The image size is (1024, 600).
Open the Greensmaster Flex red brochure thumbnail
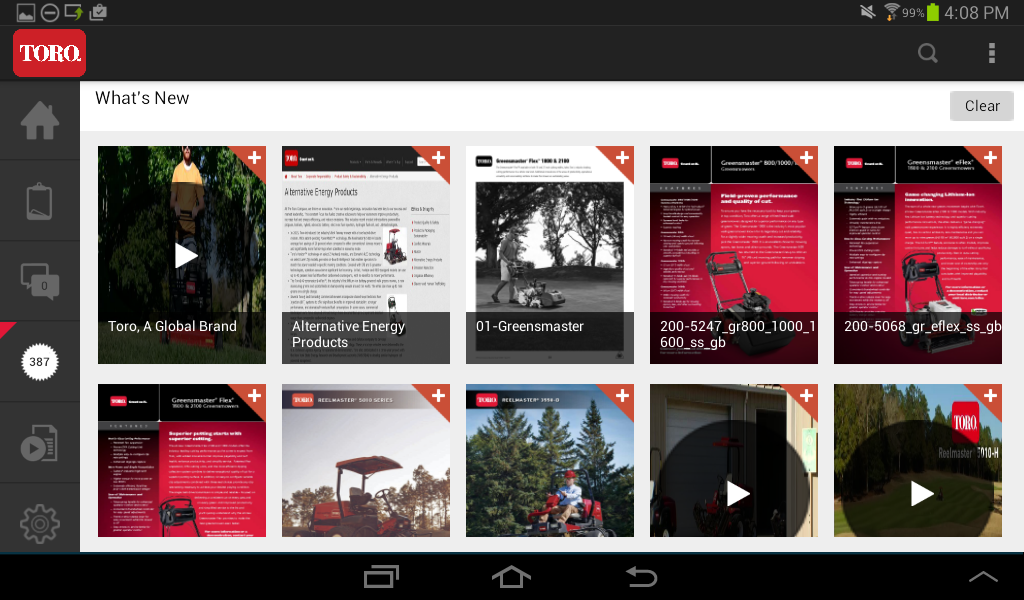click(182, 461)
